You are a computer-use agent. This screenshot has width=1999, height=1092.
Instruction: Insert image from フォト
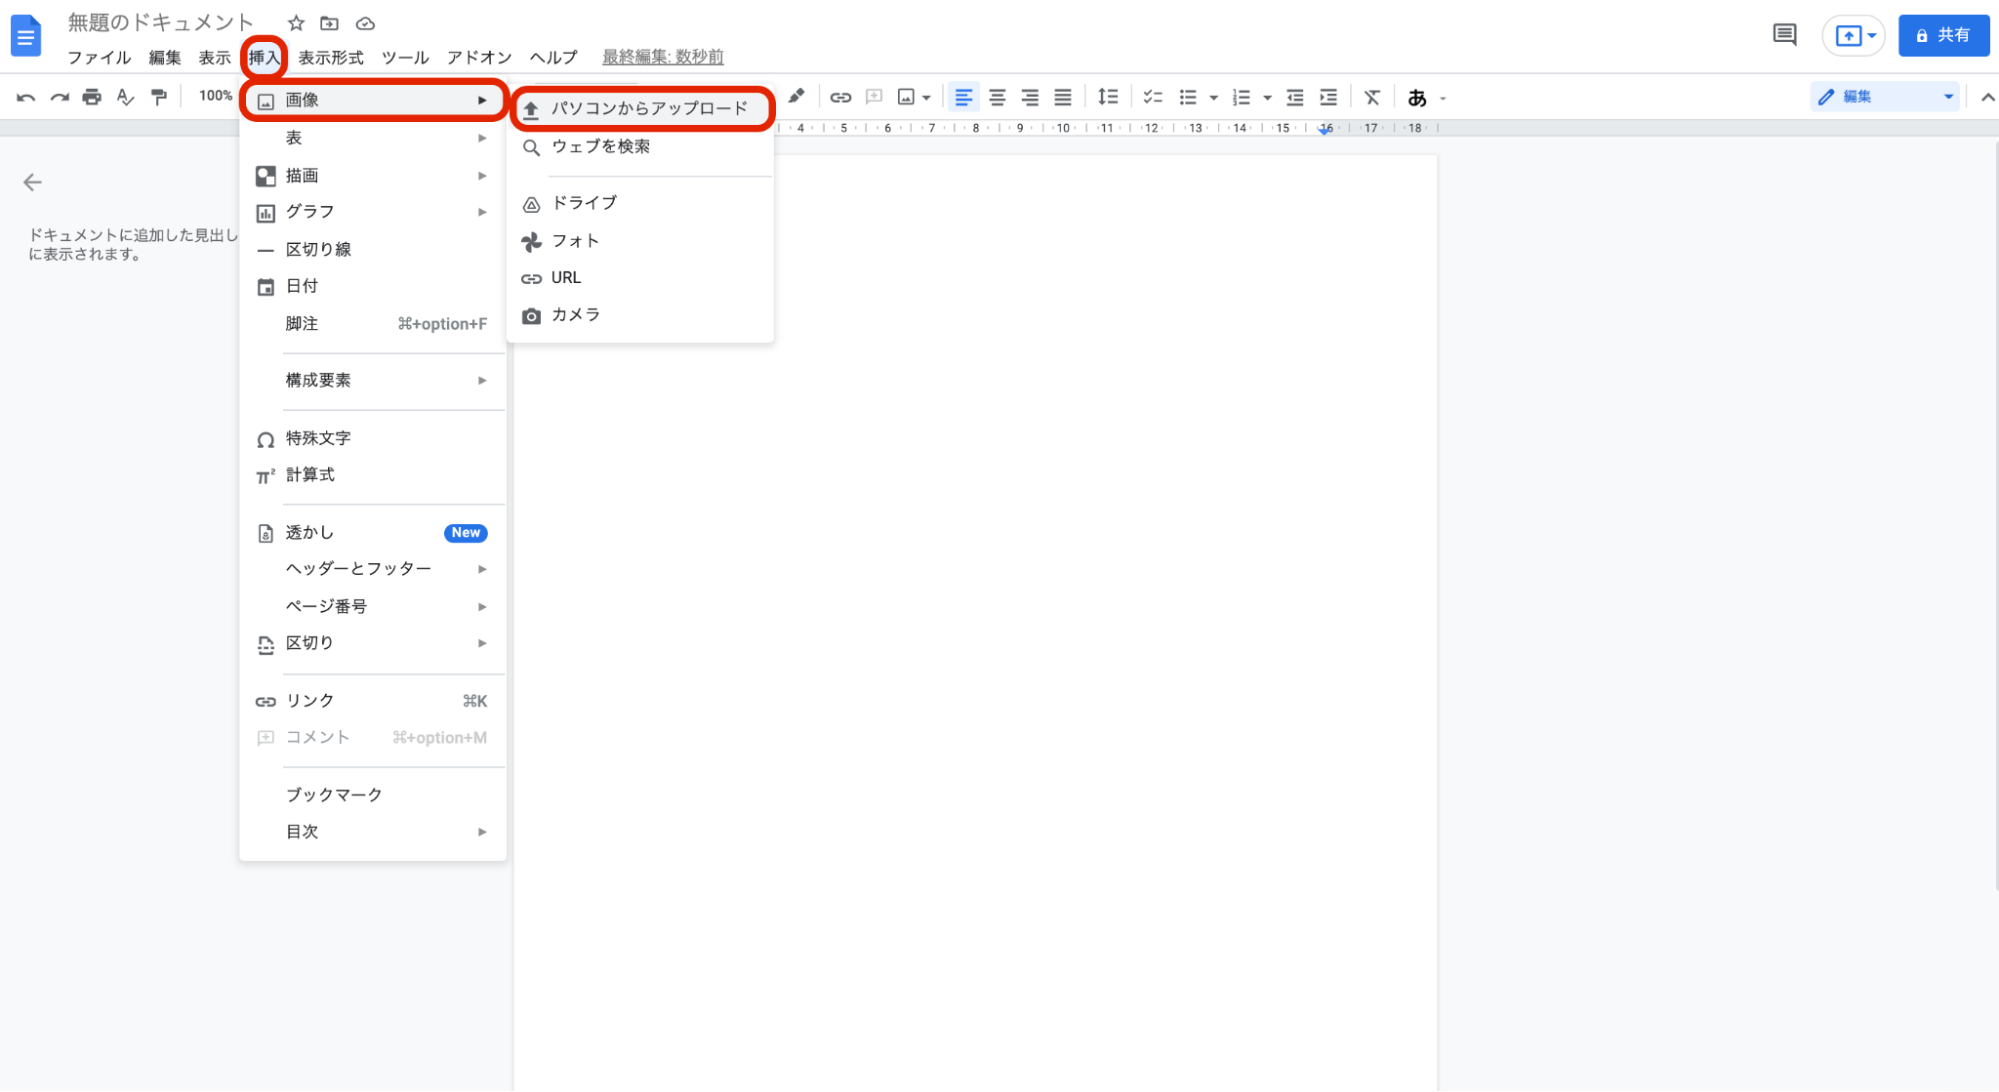[x=640, y=241]
